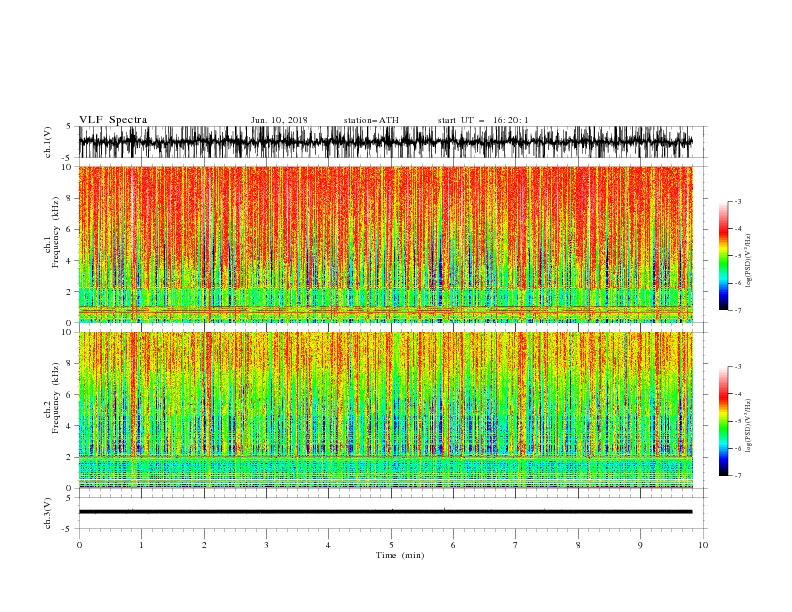The image size is (792, 612).
Task: Click the "7" tick on the time axis
Action: click(516, 545)
